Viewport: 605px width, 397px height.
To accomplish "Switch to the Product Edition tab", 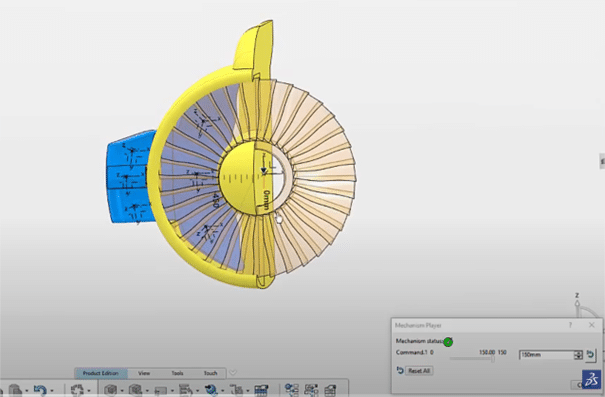I will [x=101, y=373].
